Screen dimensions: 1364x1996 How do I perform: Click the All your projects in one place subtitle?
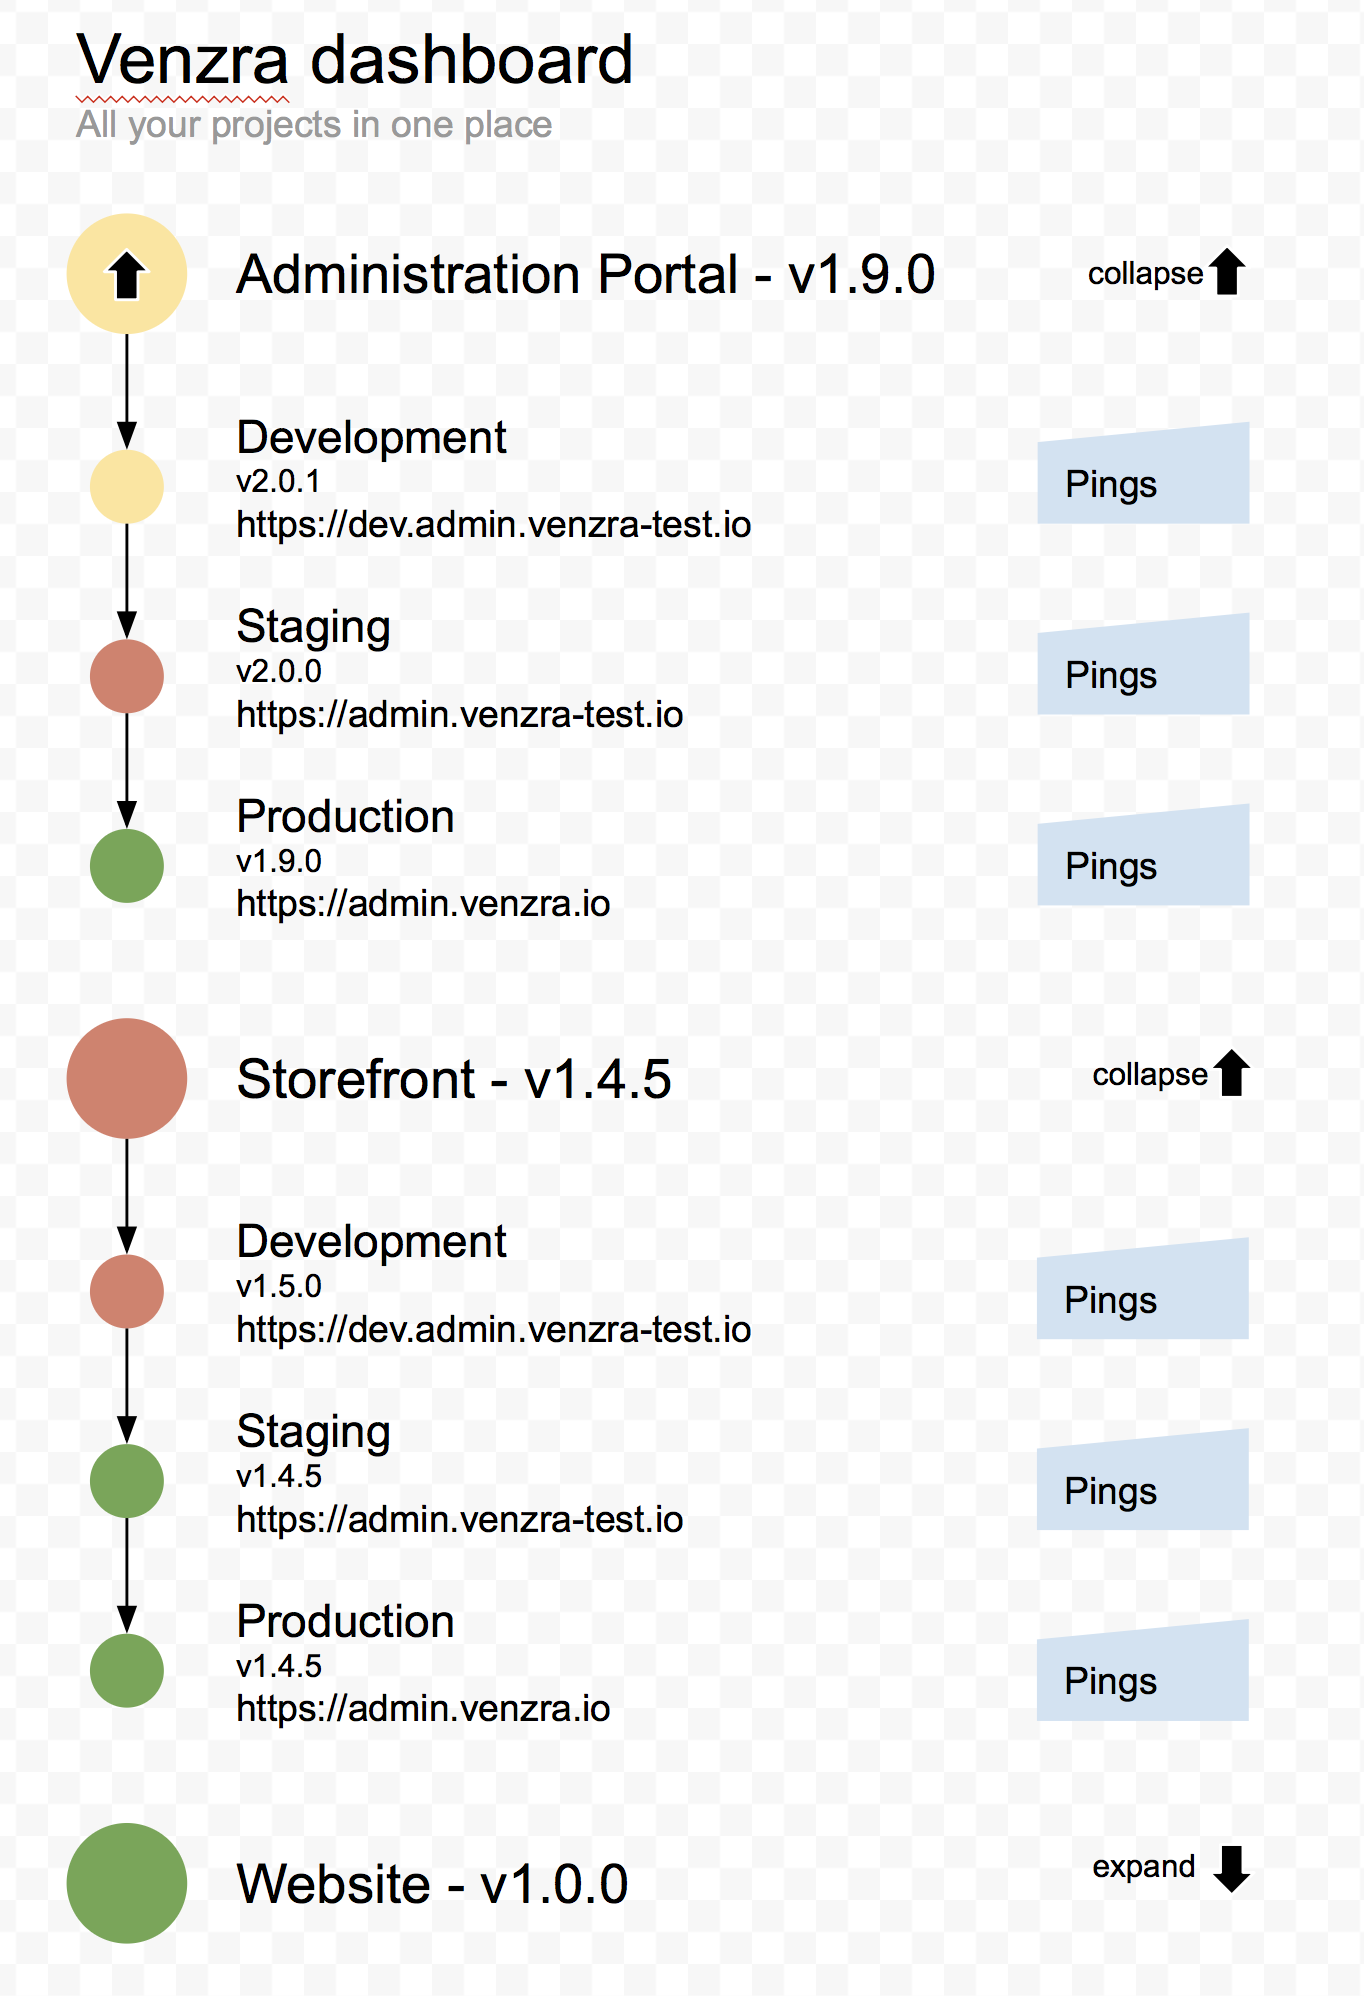pos(314,125)
